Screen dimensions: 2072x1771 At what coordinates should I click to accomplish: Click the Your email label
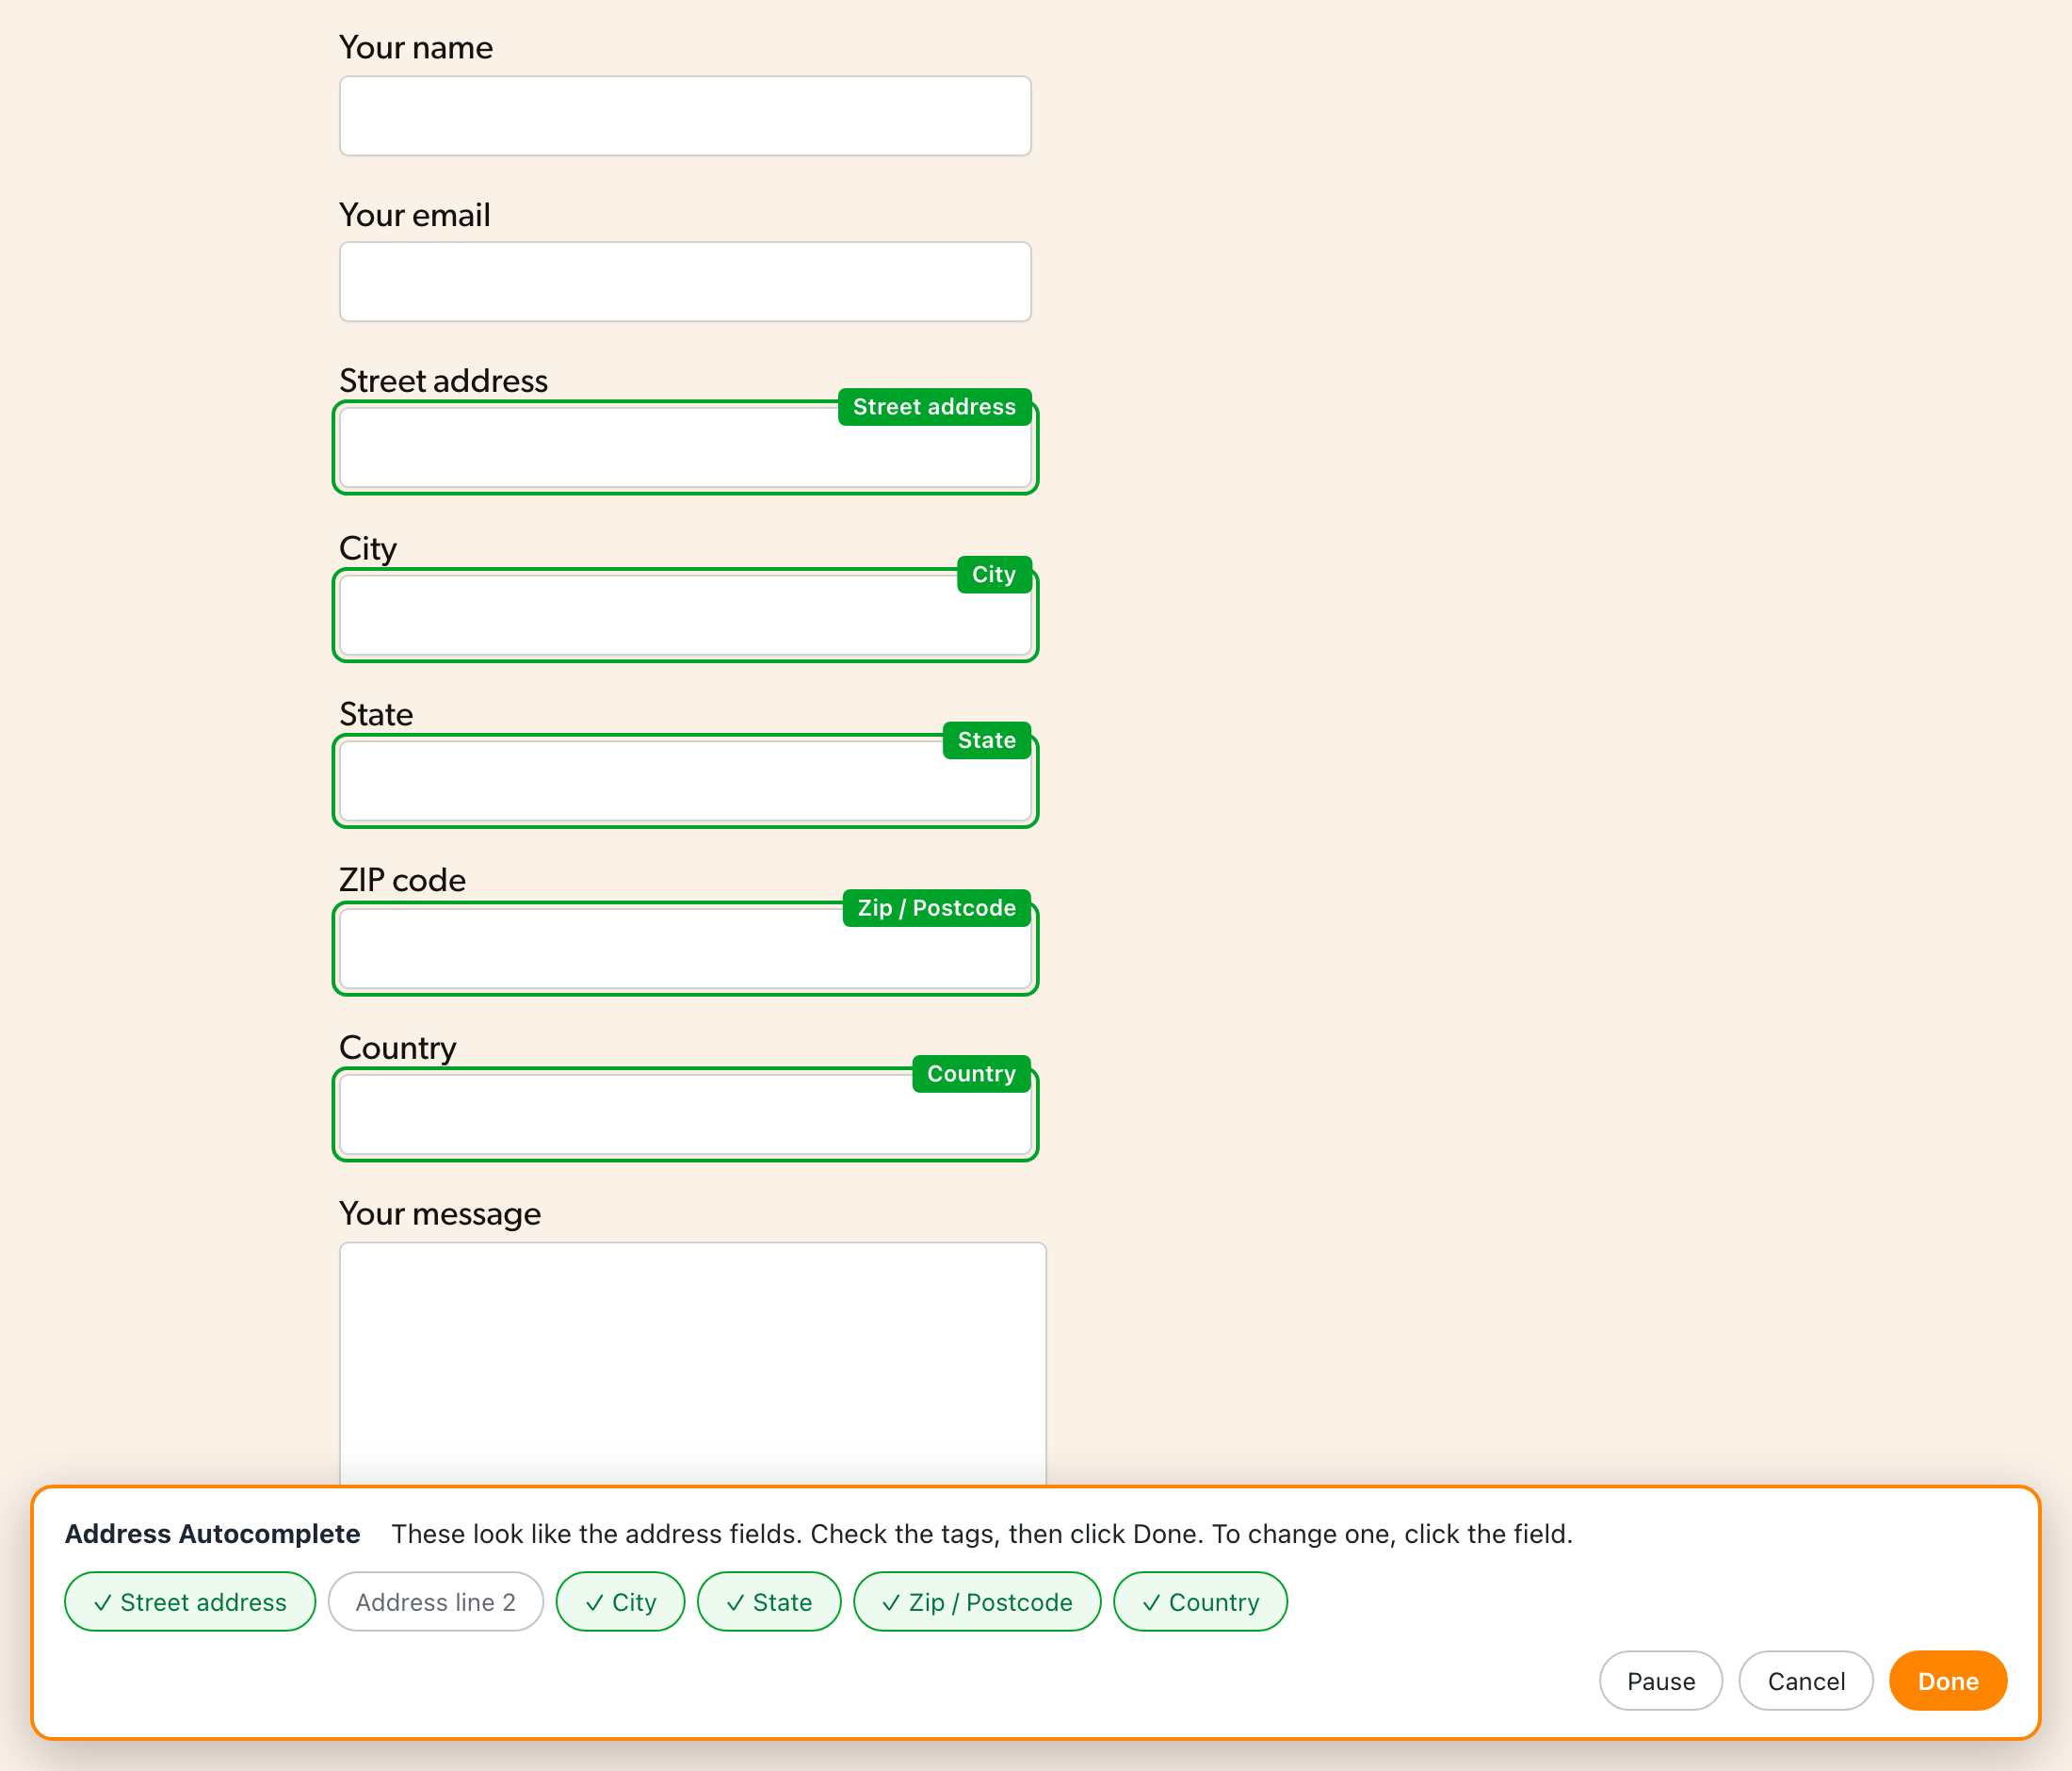coord(415,215)
